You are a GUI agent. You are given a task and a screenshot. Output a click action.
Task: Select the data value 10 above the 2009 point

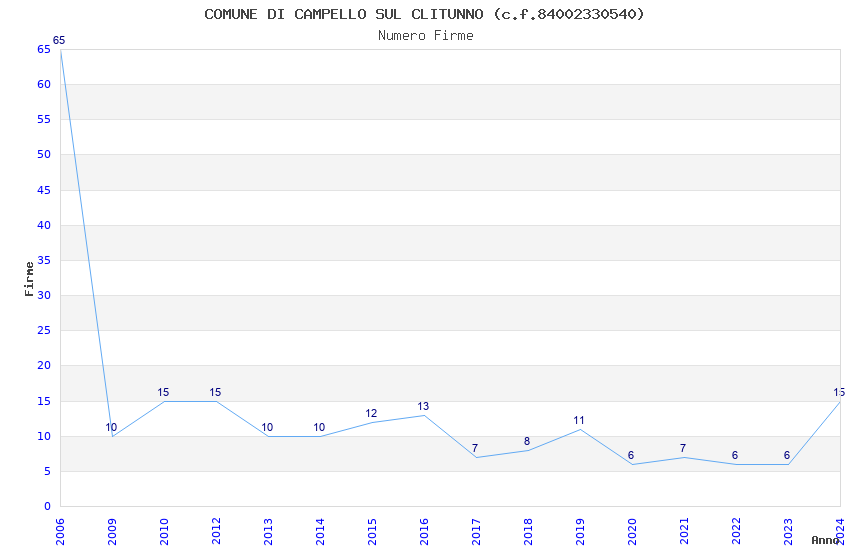point(111,427)
